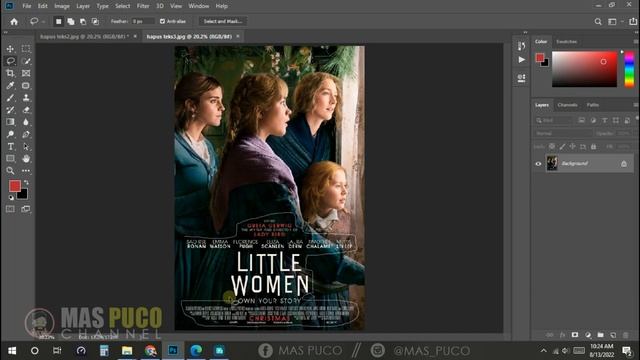640x360 pixels.
Task: Select the Blur tool
Action: (x=26, y=122)
